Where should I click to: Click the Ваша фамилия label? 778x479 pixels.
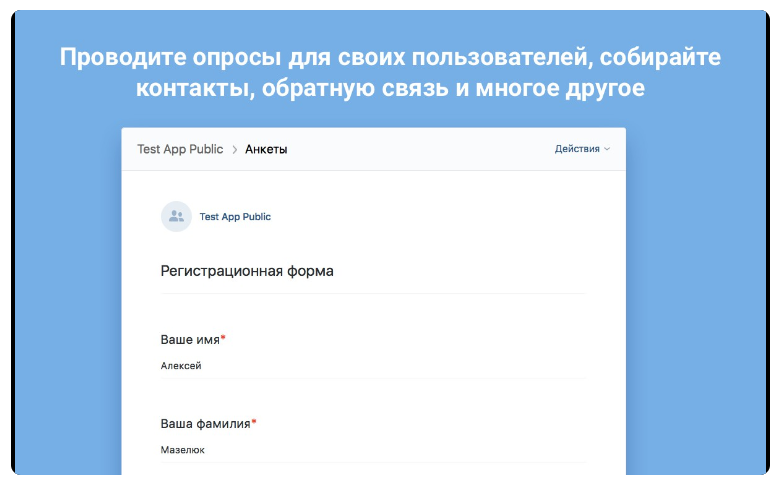coord(205,423)
